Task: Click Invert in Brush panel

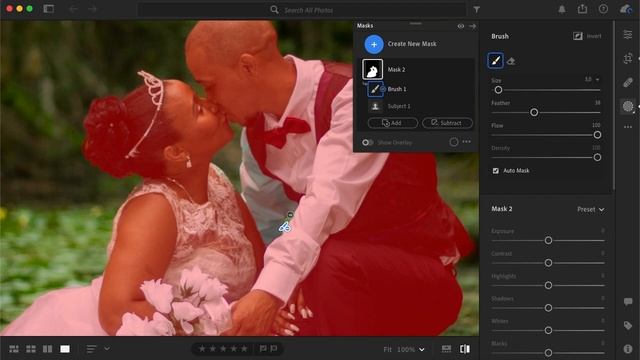Action: point(587,36)
